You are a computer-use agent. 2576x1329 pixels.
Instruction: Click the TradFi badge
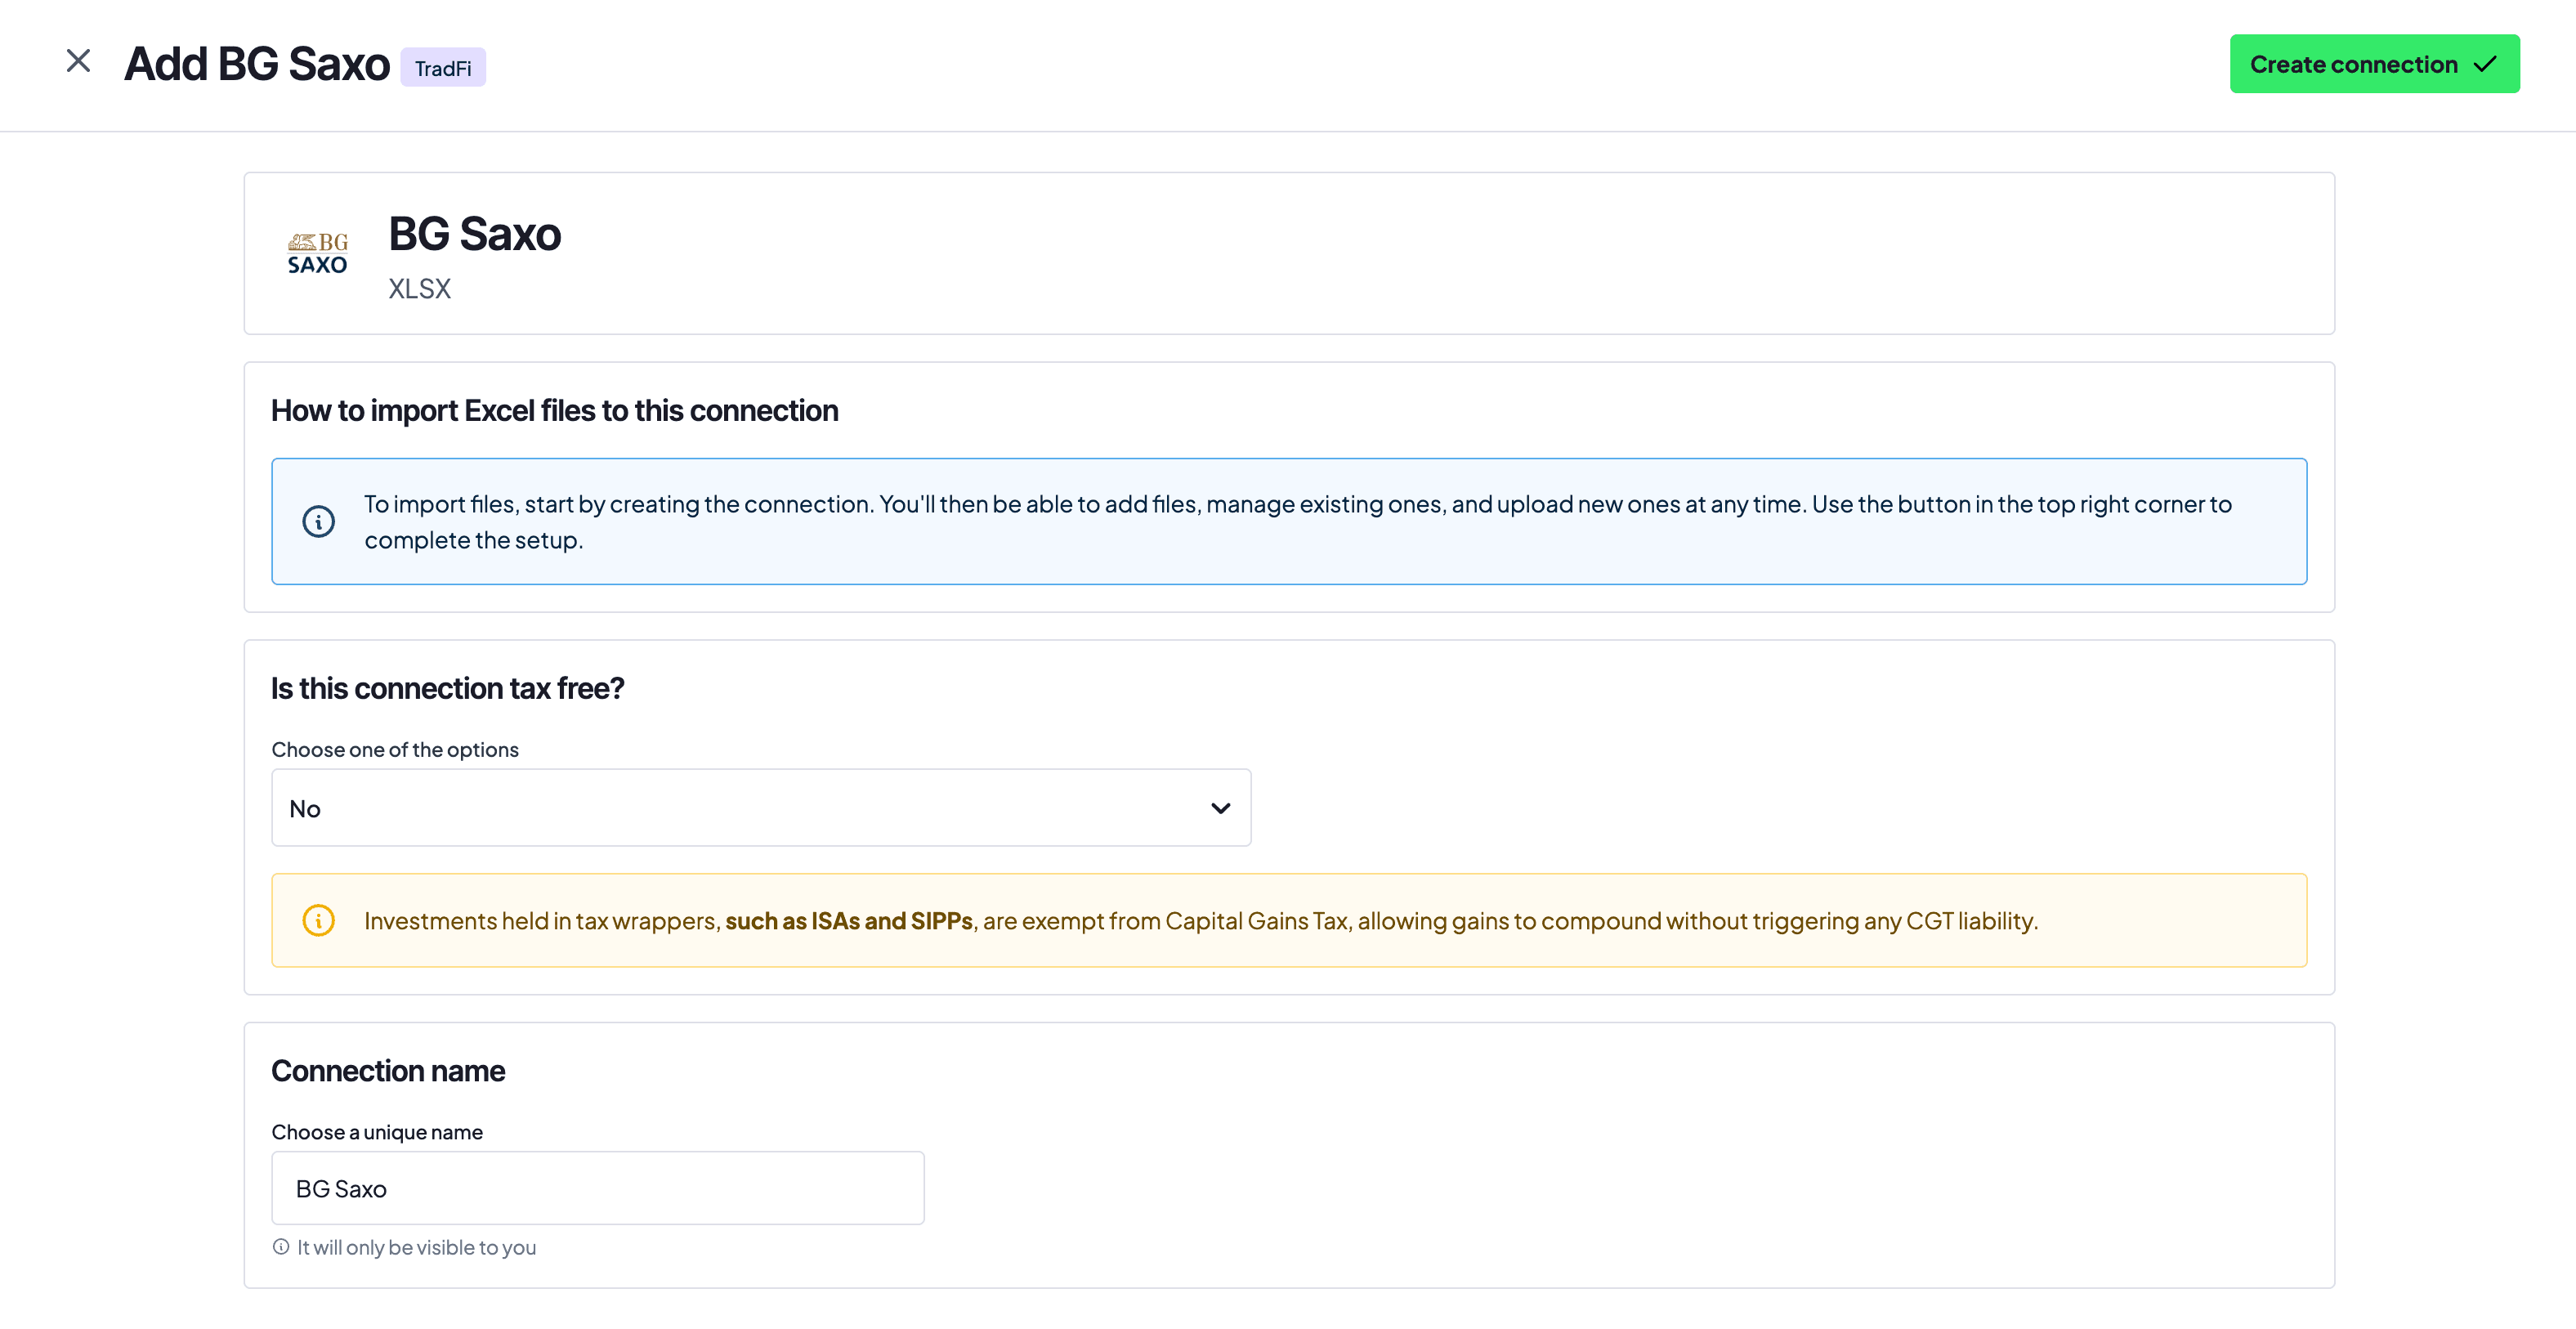tap(443, 68)
